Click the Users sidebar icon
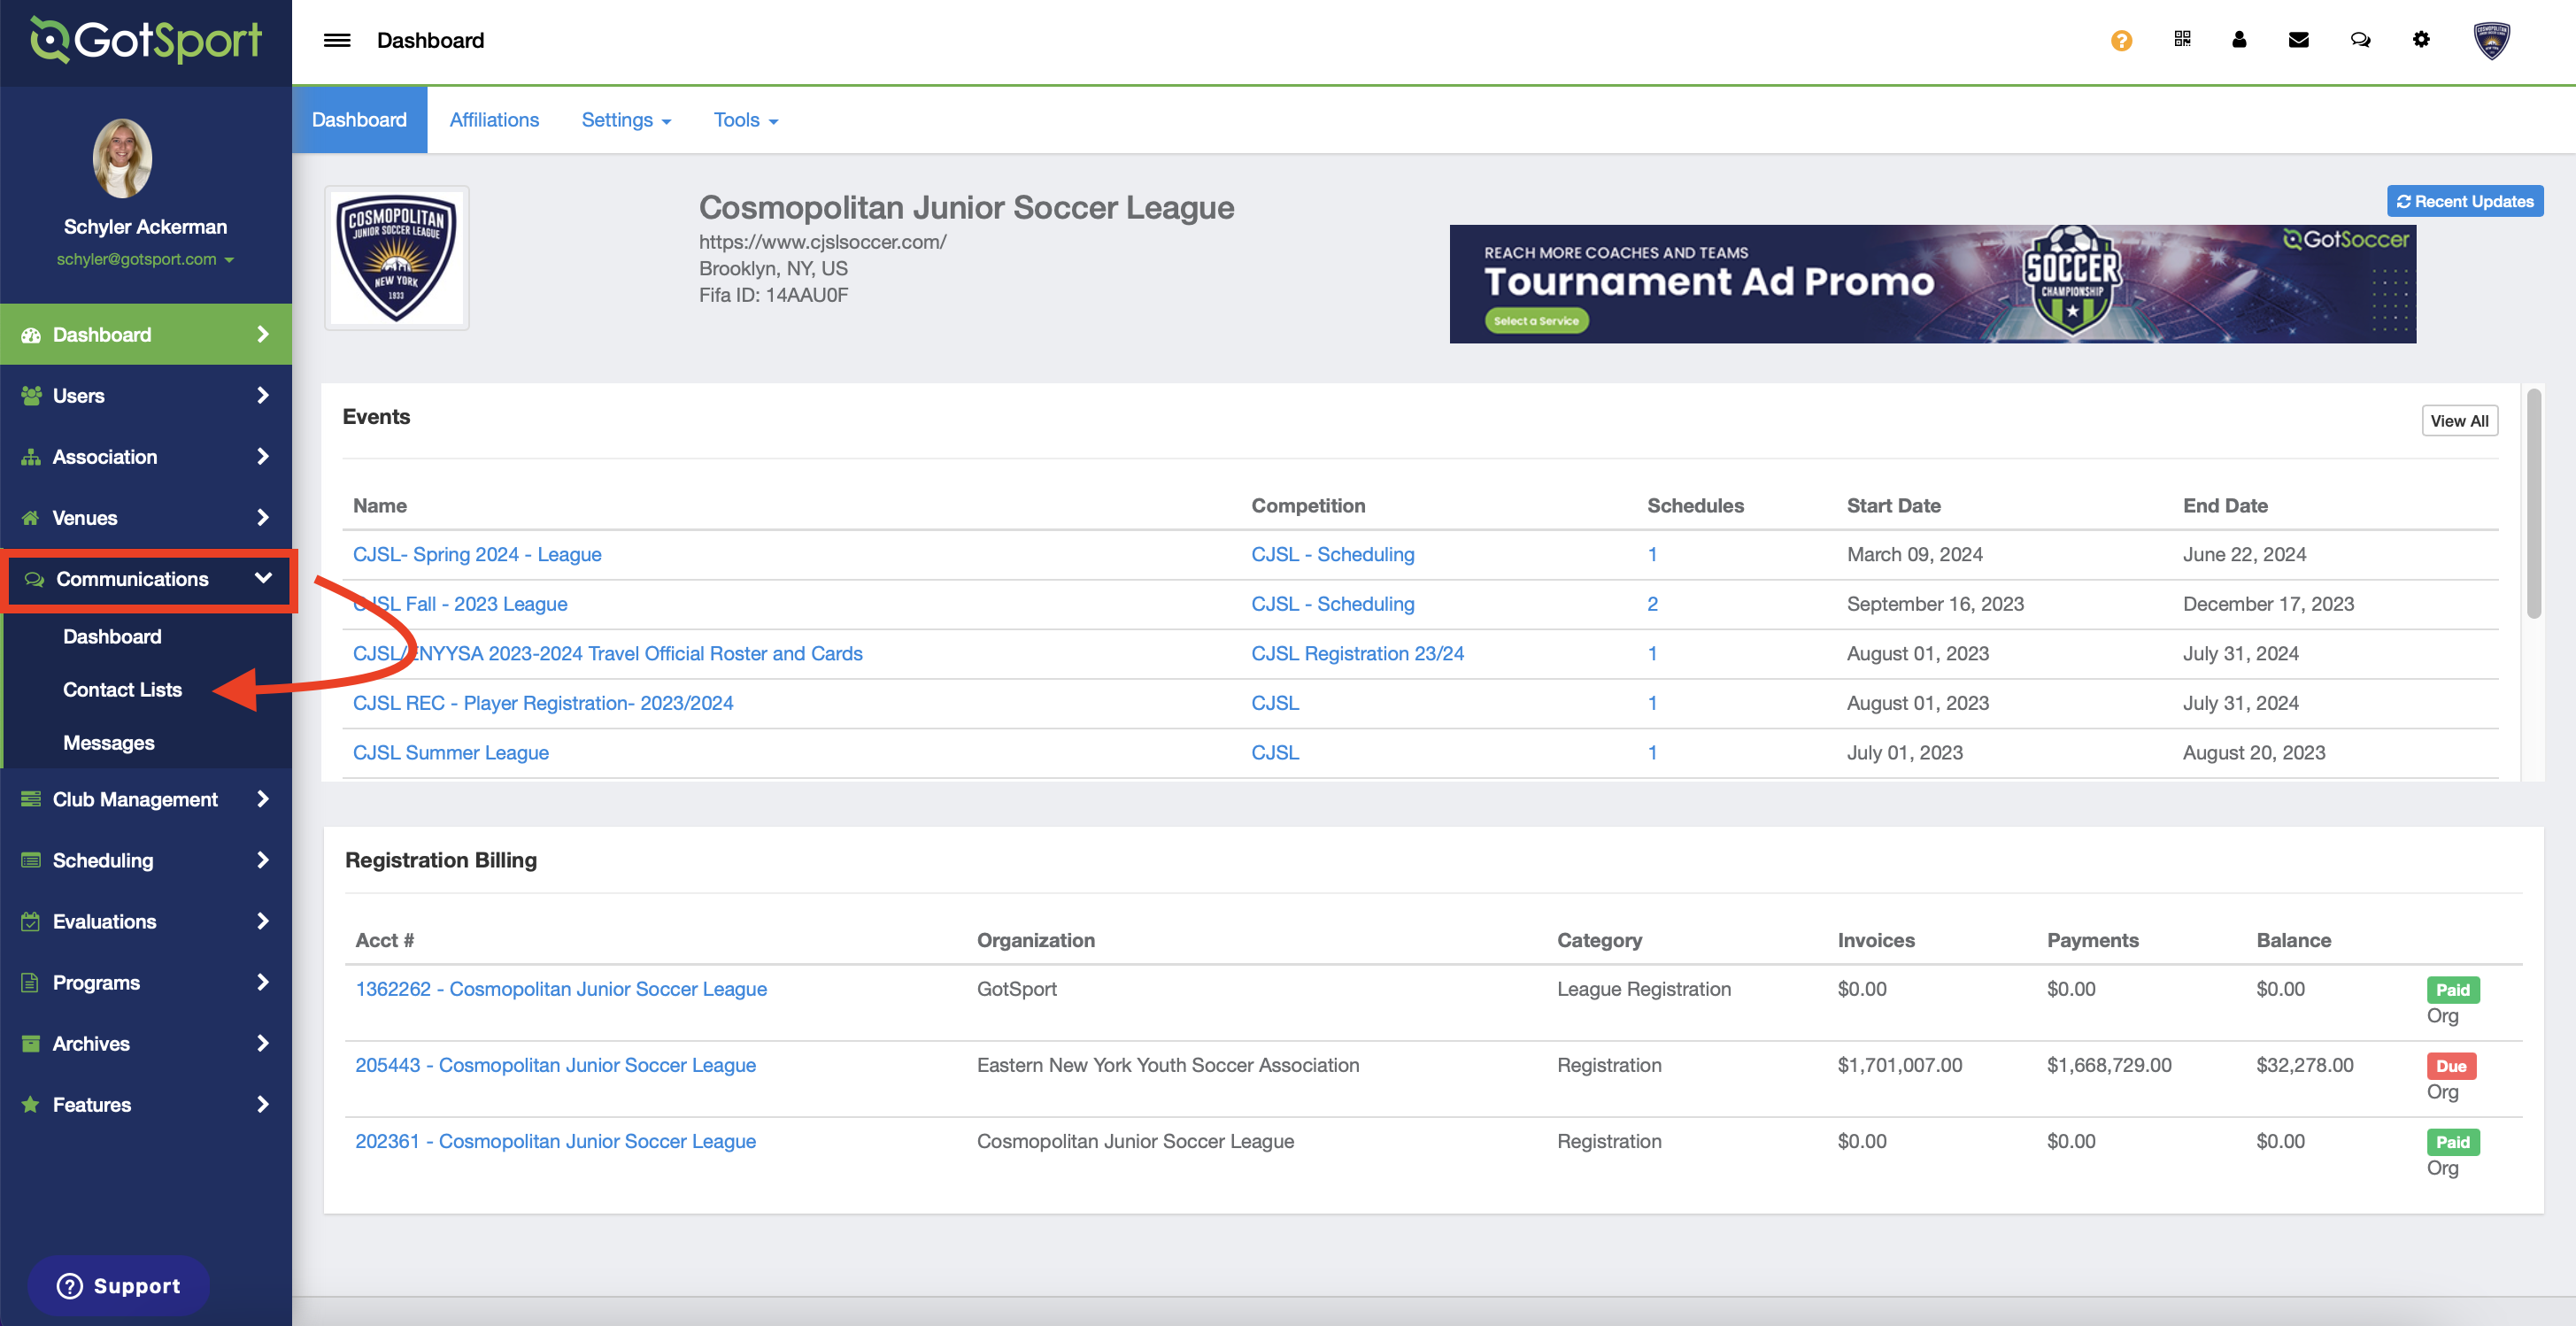The width and height of the screenshot is (2576, 1326). (x=31, y=395)
